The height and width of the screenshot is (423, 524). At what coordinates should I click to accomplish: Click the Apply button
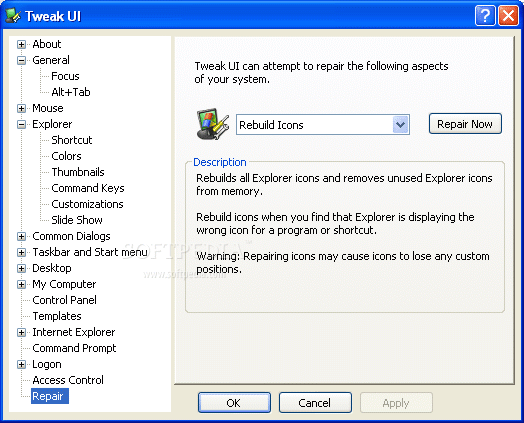click(396, 403)
